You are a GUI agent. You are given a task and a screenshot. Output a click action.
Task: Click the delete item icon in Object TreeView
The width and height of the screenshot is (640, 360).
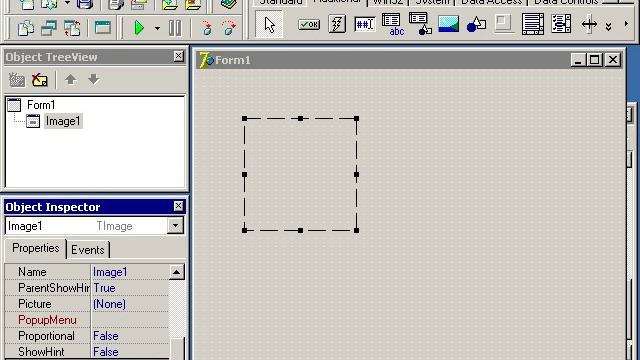click(40, 80)
